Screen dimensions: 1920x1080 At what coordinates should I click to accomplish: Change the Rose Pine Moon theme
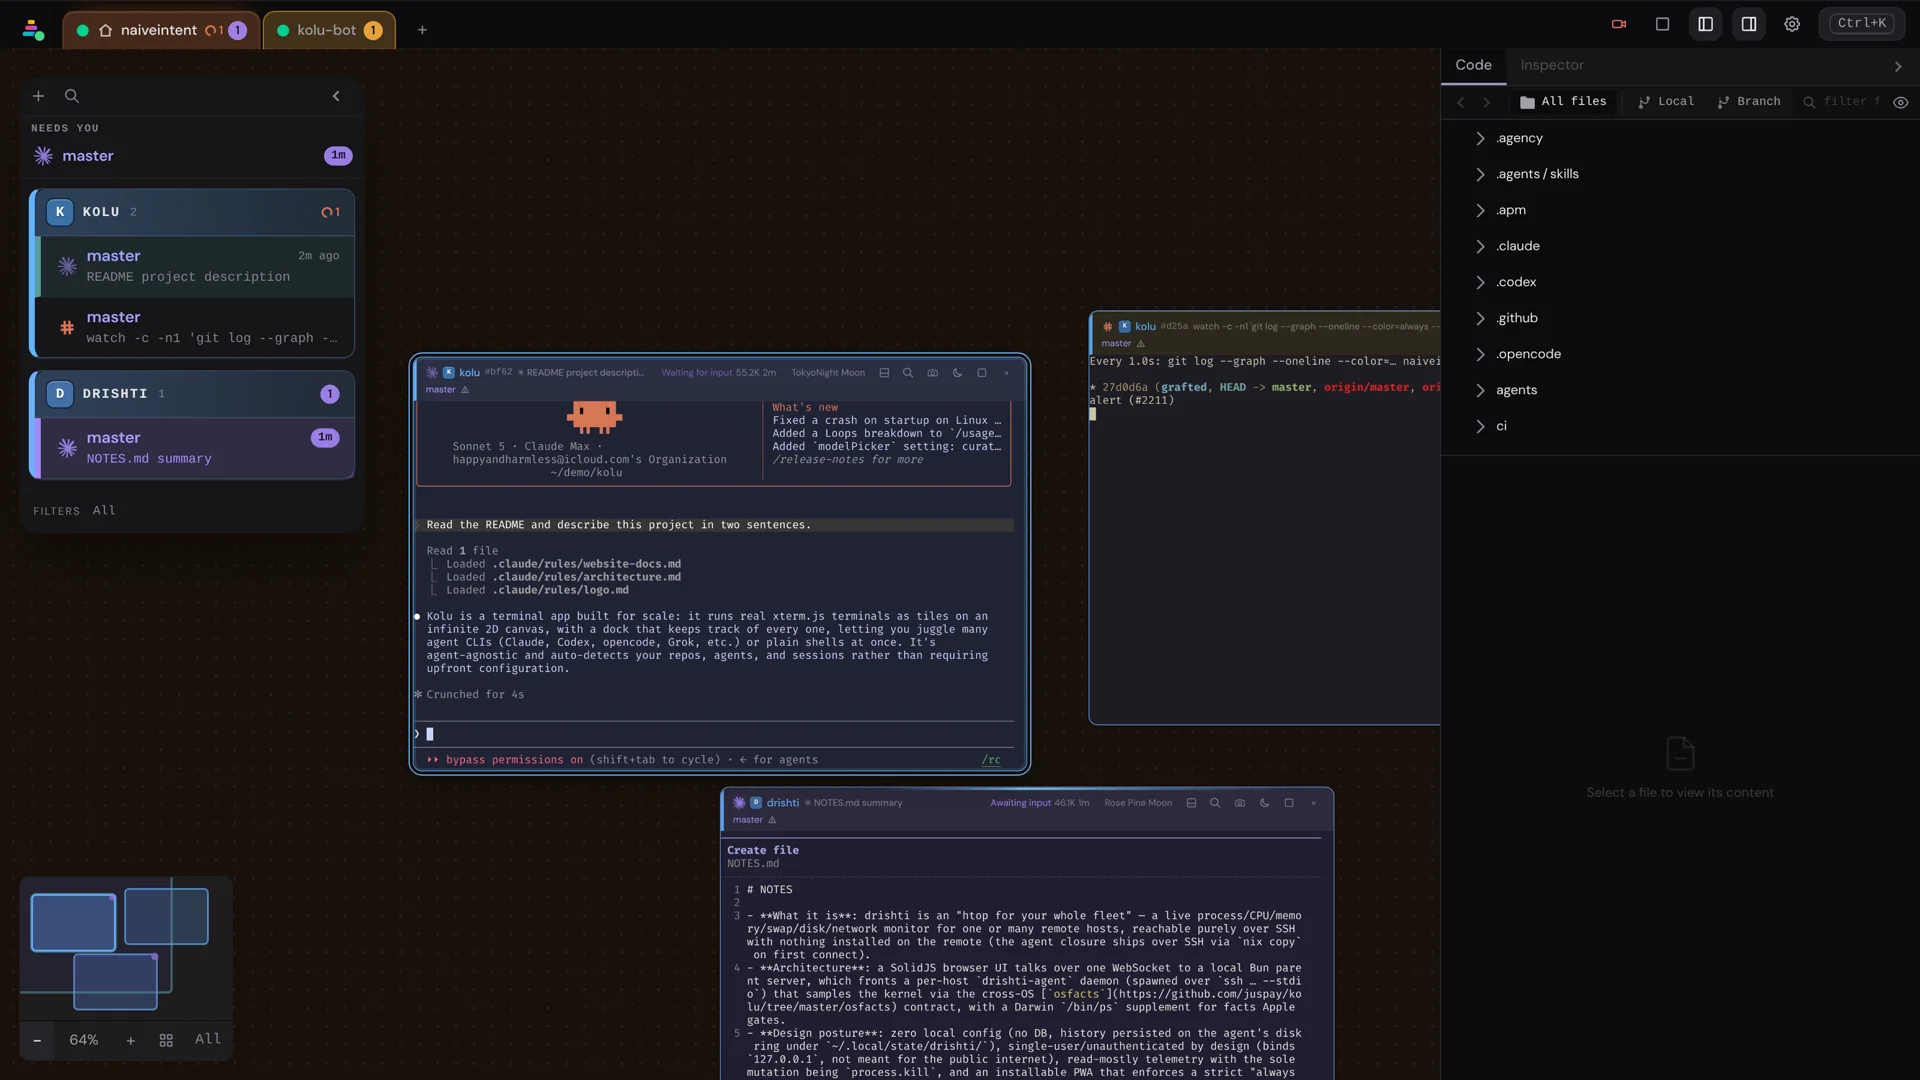click(x=1138, y=803)
